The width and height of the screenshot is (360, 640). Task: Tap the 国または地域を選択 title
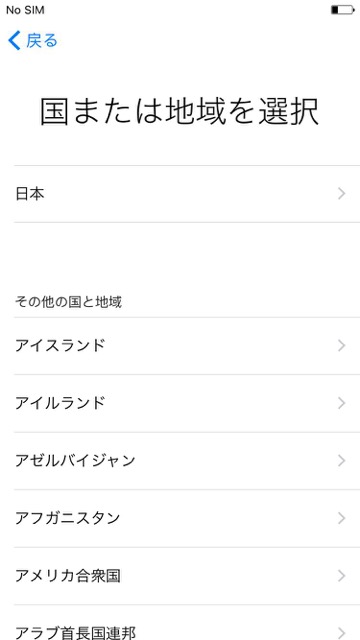pos(180,111)
